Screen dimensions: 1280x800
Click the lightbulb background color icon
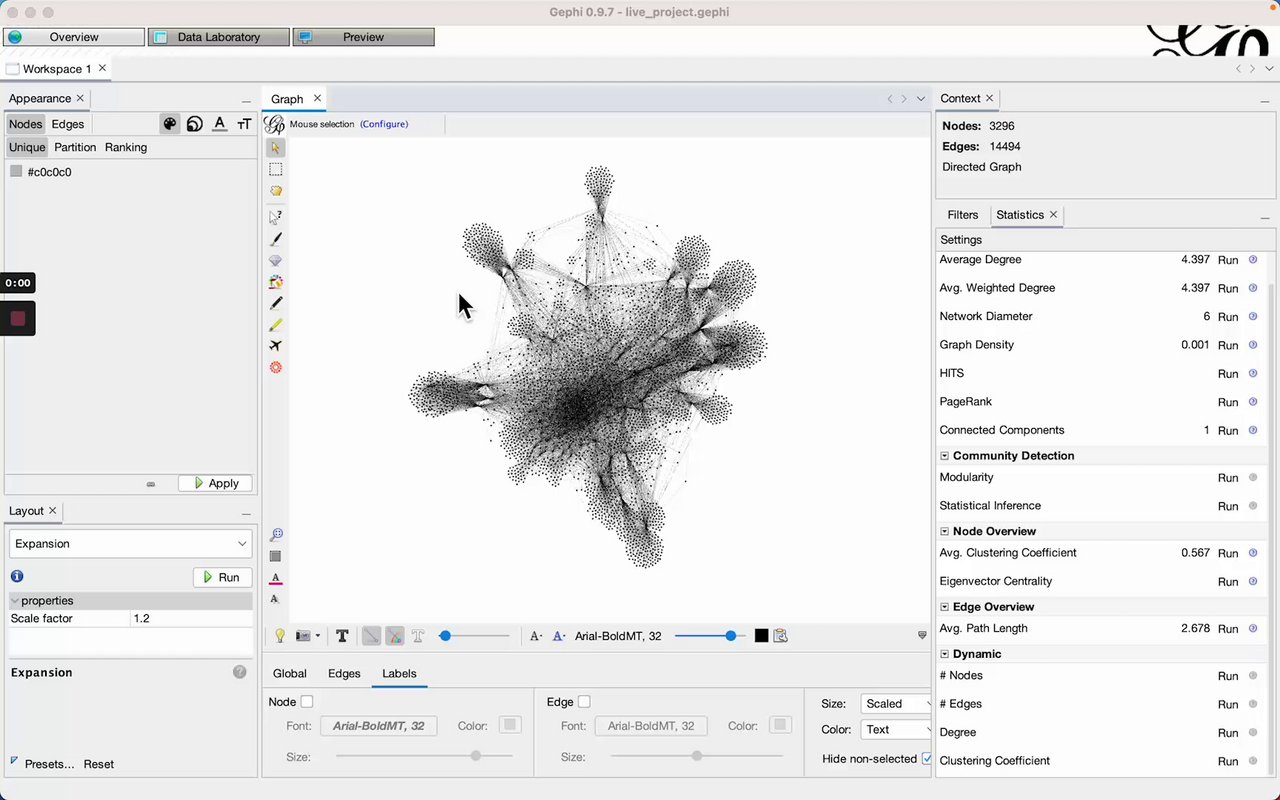click(x=280, y=636)
